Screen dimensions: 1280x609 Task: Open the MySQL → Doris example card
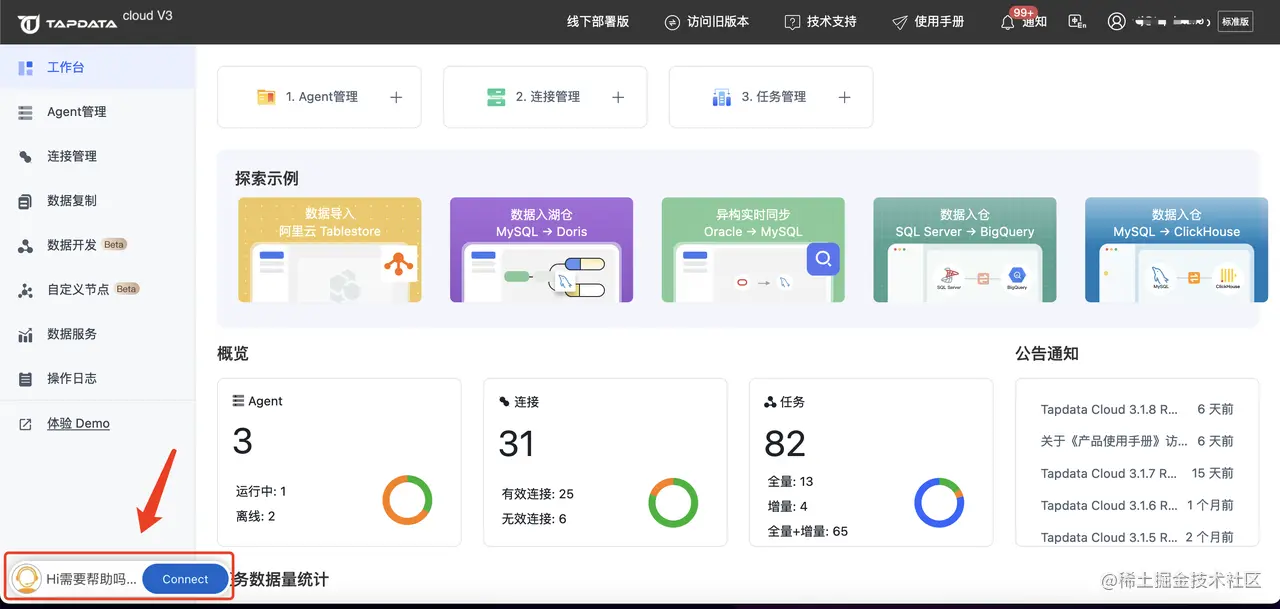coord(541,250)
